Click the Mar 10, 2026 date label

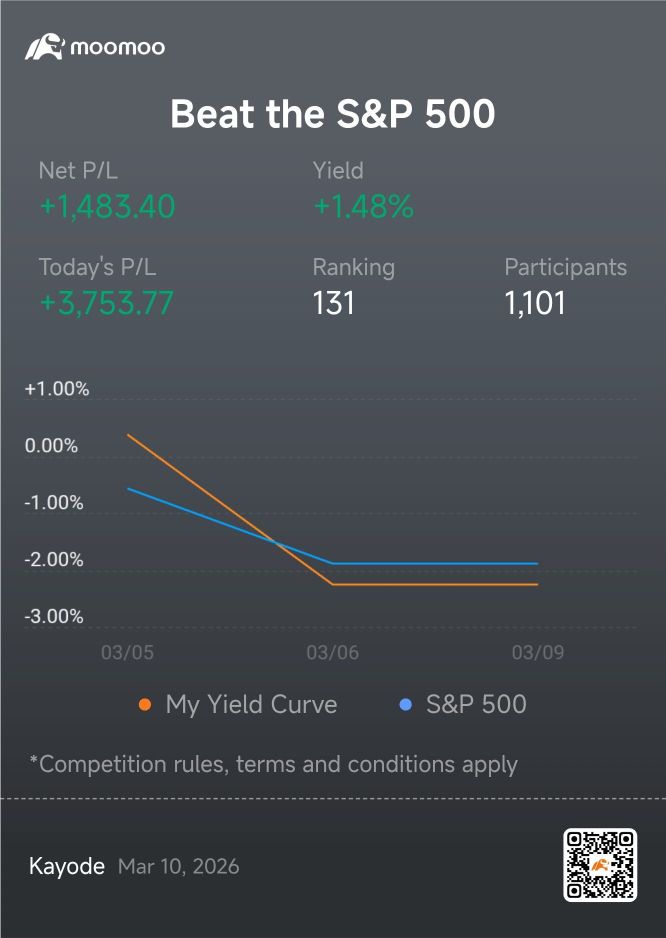pyautogui.click(x=179, y=866)
